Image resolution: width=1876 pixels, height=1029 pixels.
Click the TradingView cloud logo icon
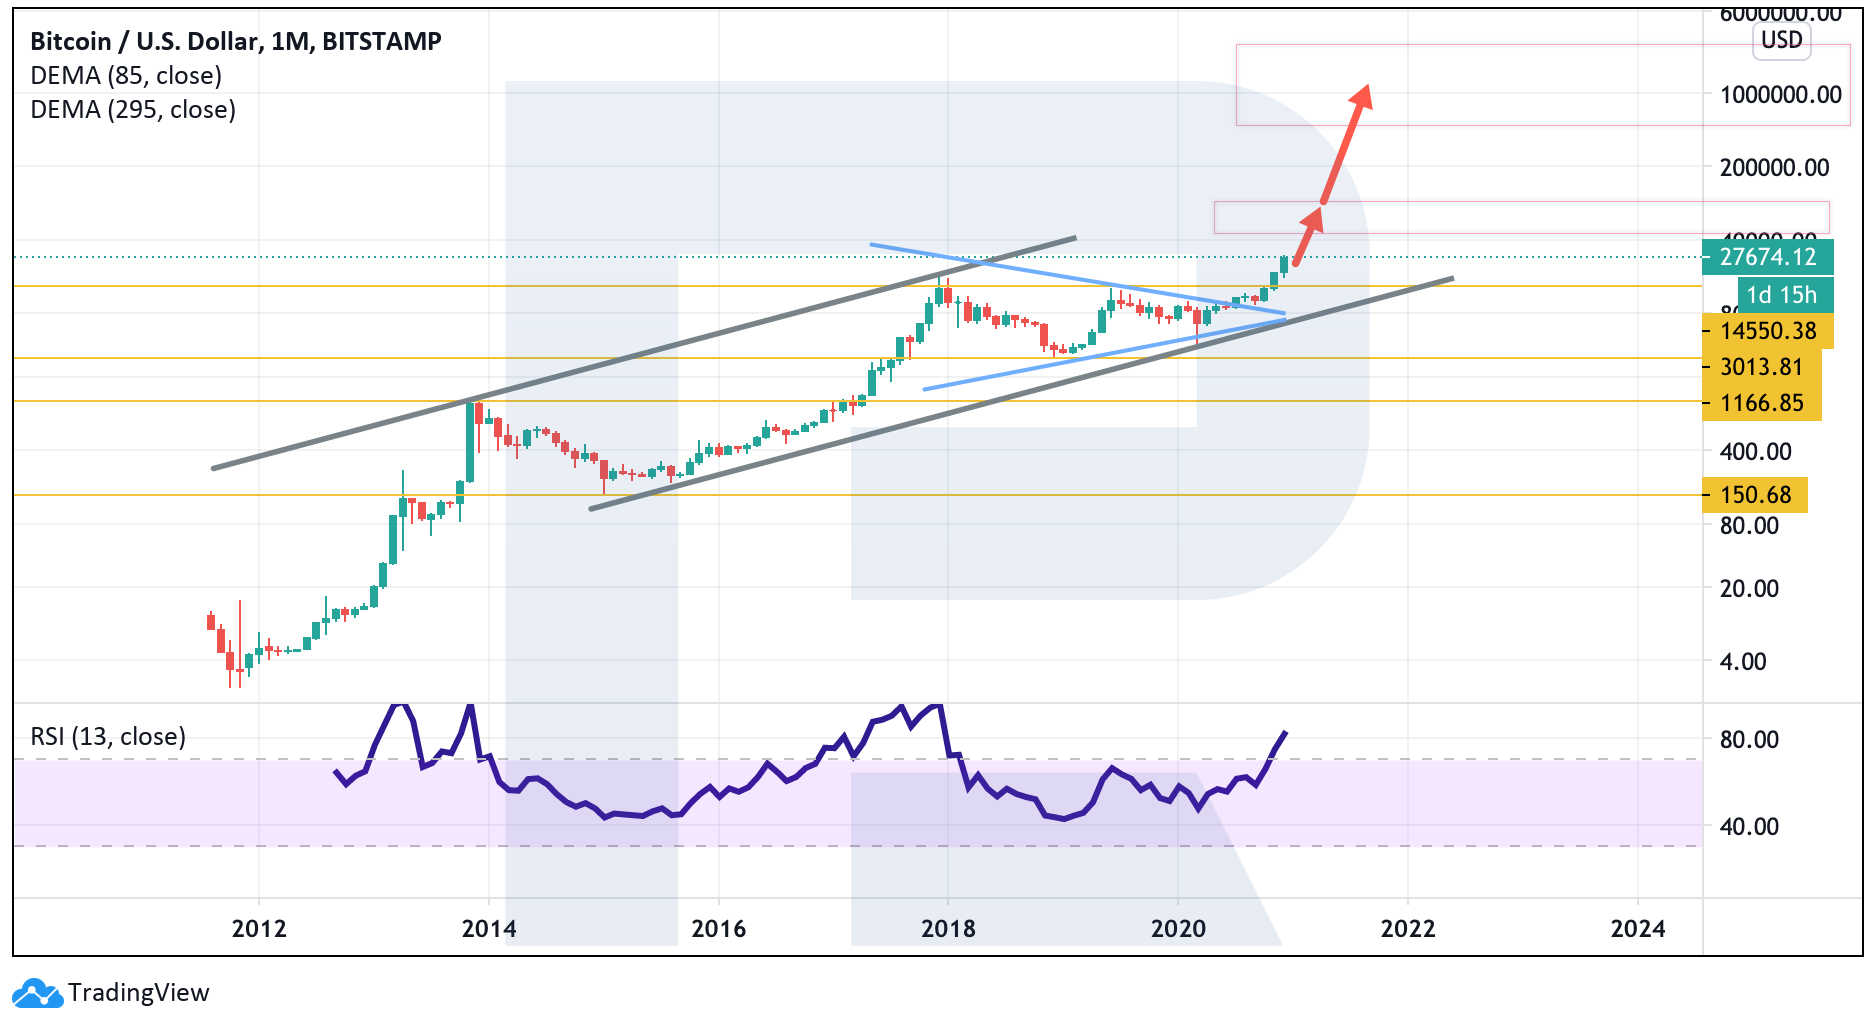[37, 993]
